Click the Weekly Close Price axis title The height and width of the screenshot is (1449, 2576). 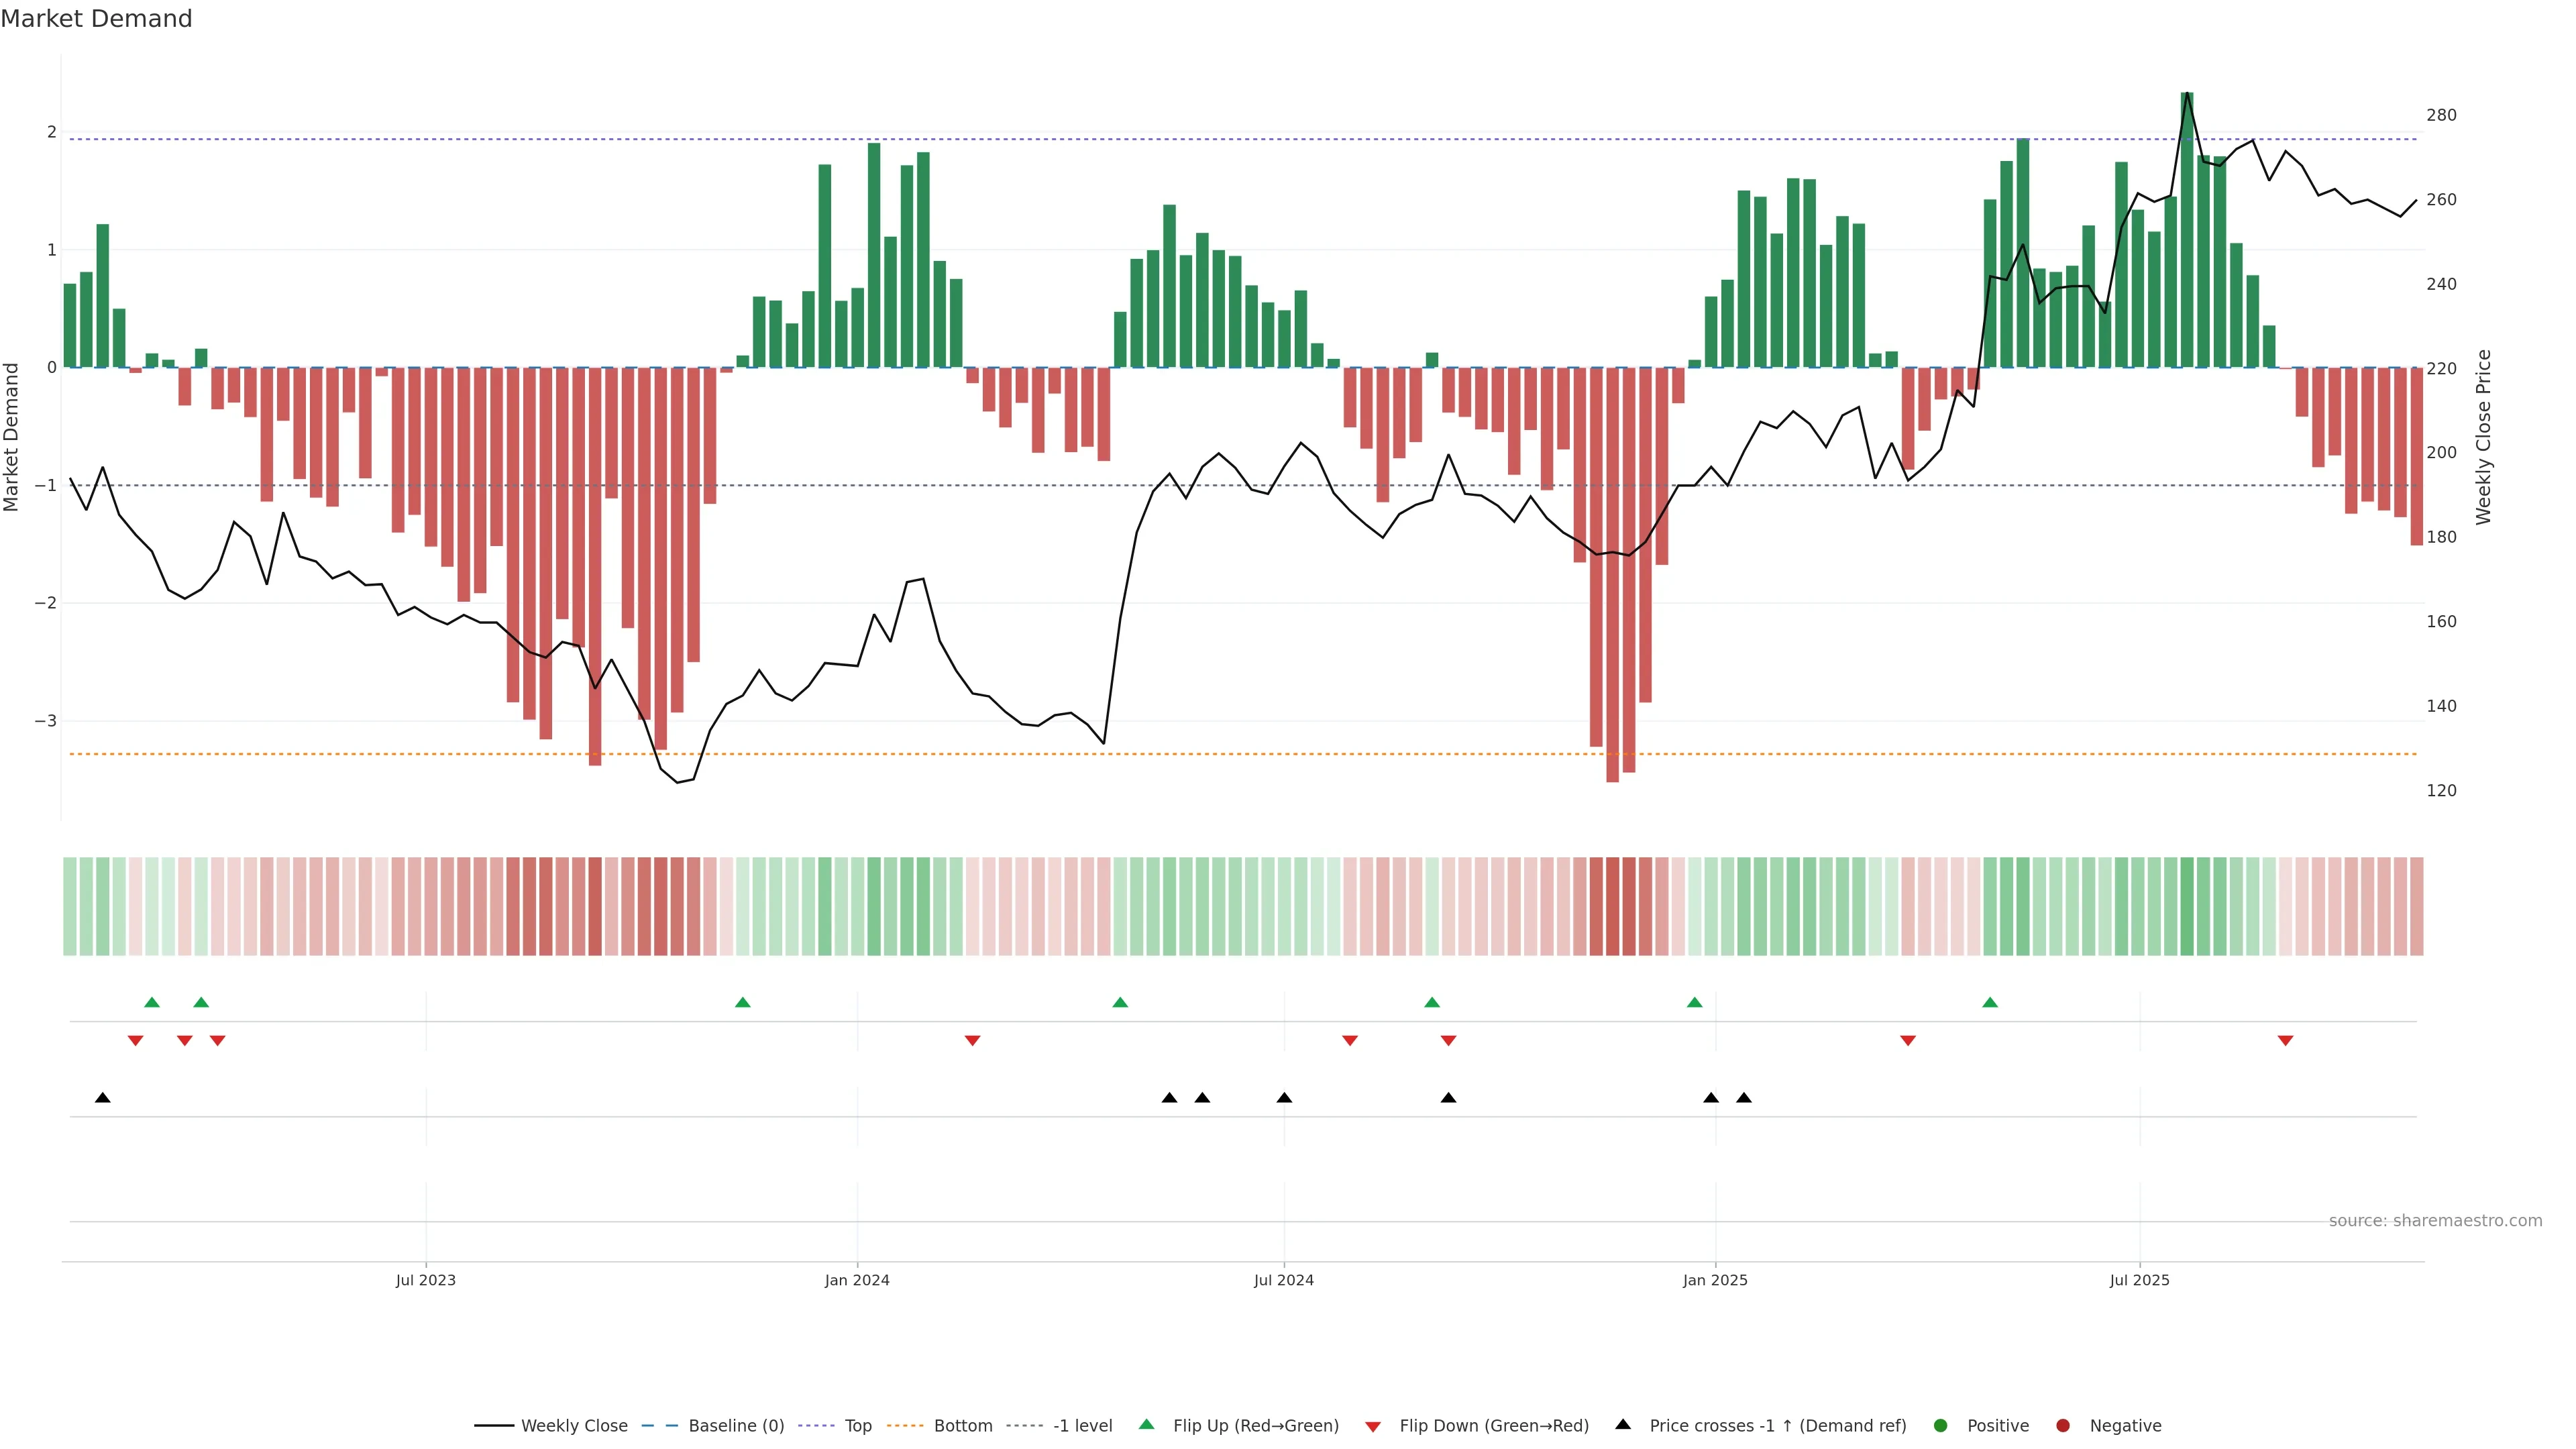2484,437
